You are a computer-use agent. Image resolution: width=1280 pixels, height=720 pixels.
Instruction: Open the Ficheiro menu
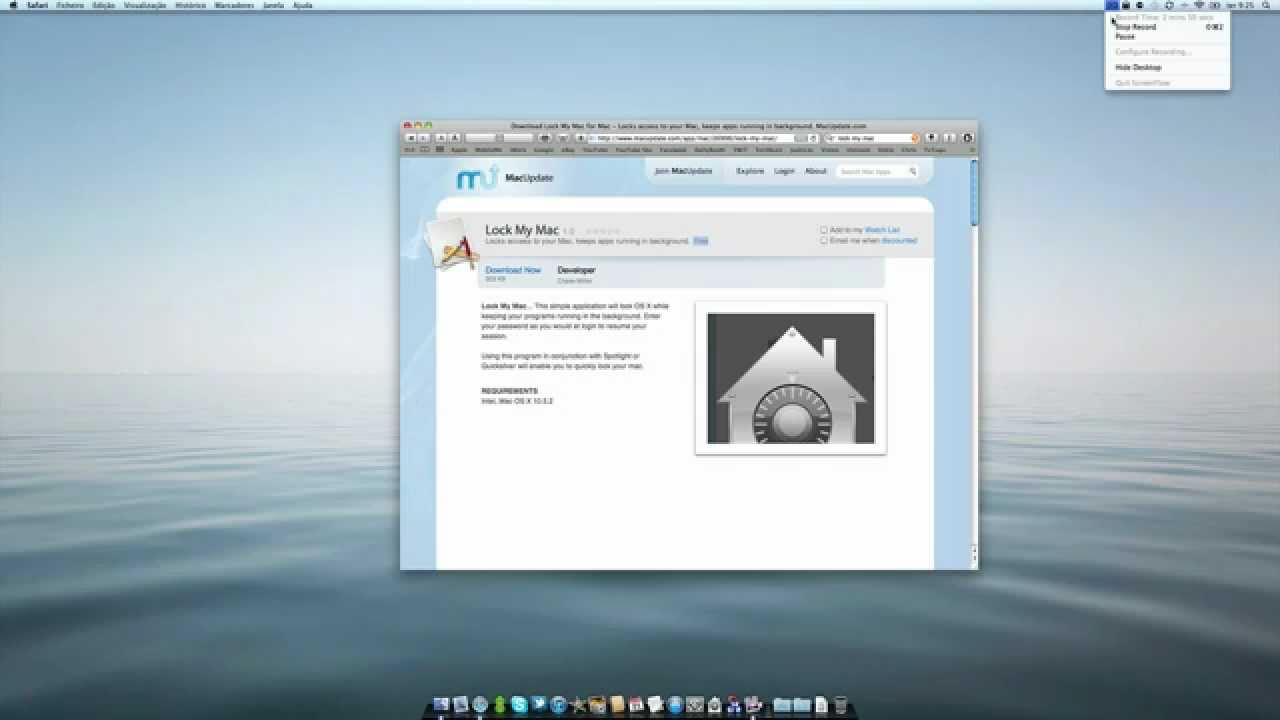point(70,5)
